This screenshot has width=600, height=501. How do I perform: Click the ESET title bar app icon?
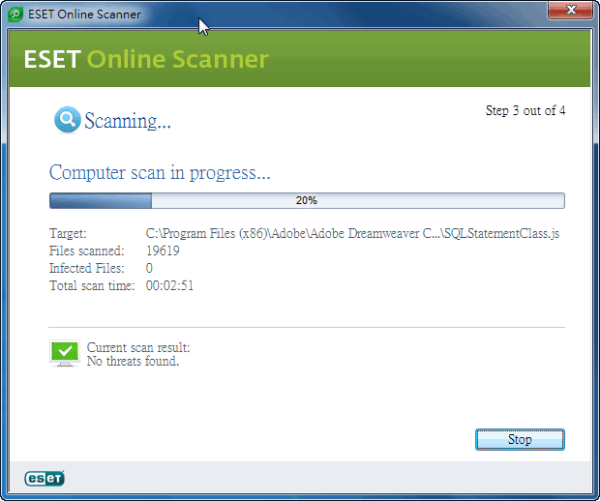(15, 15)
